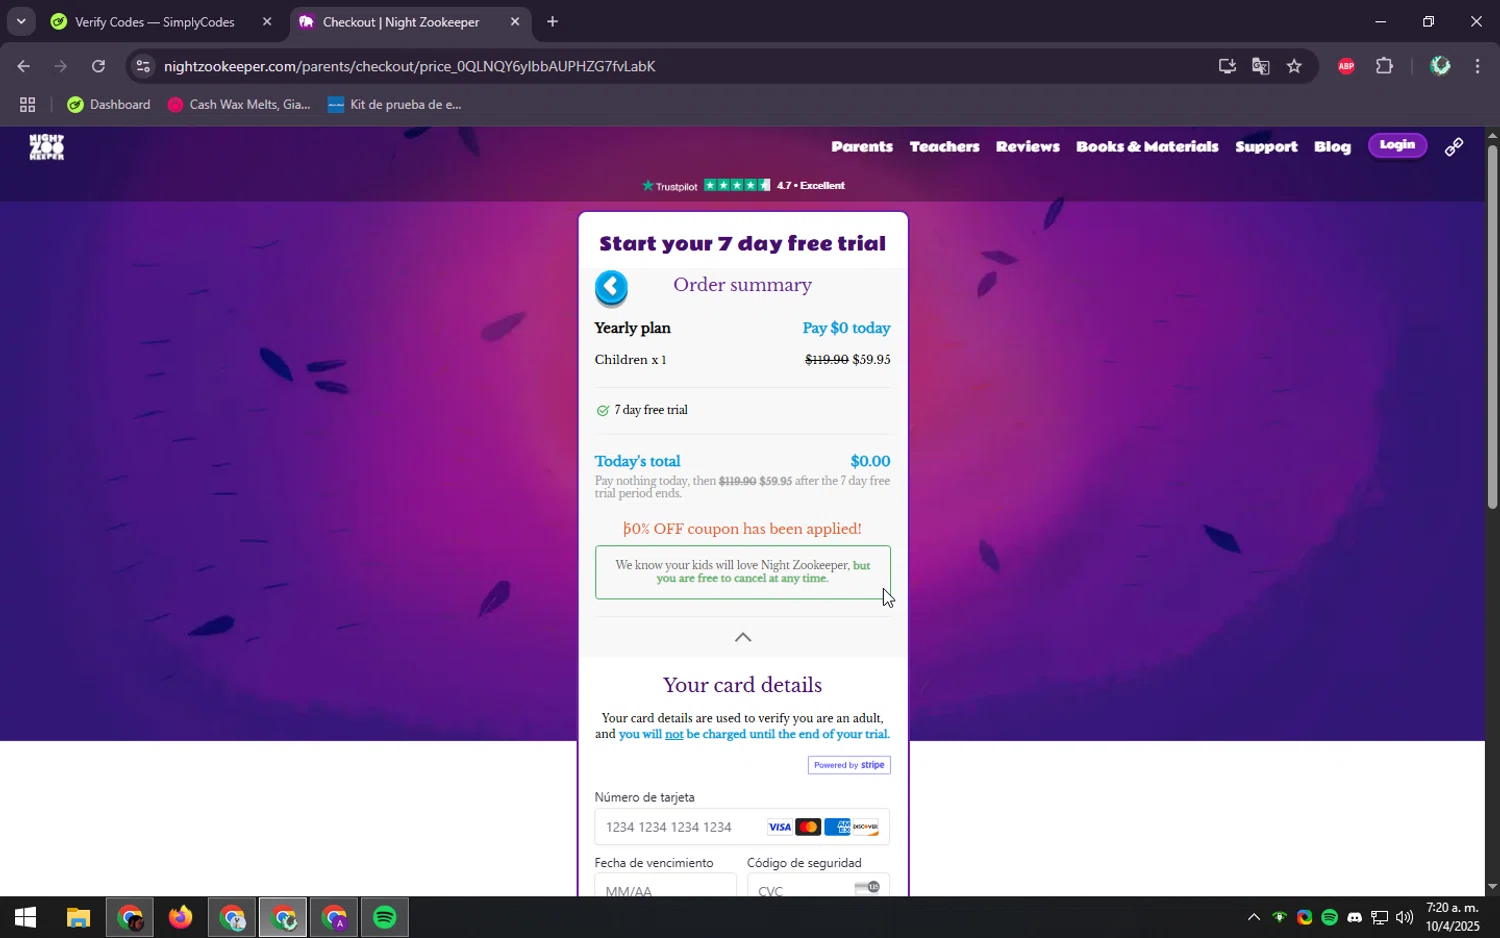Close the Checkout Night Zookeeper tab
Image resolution: width=1500 pixels, height=938 pixels.
coord(515,22)
